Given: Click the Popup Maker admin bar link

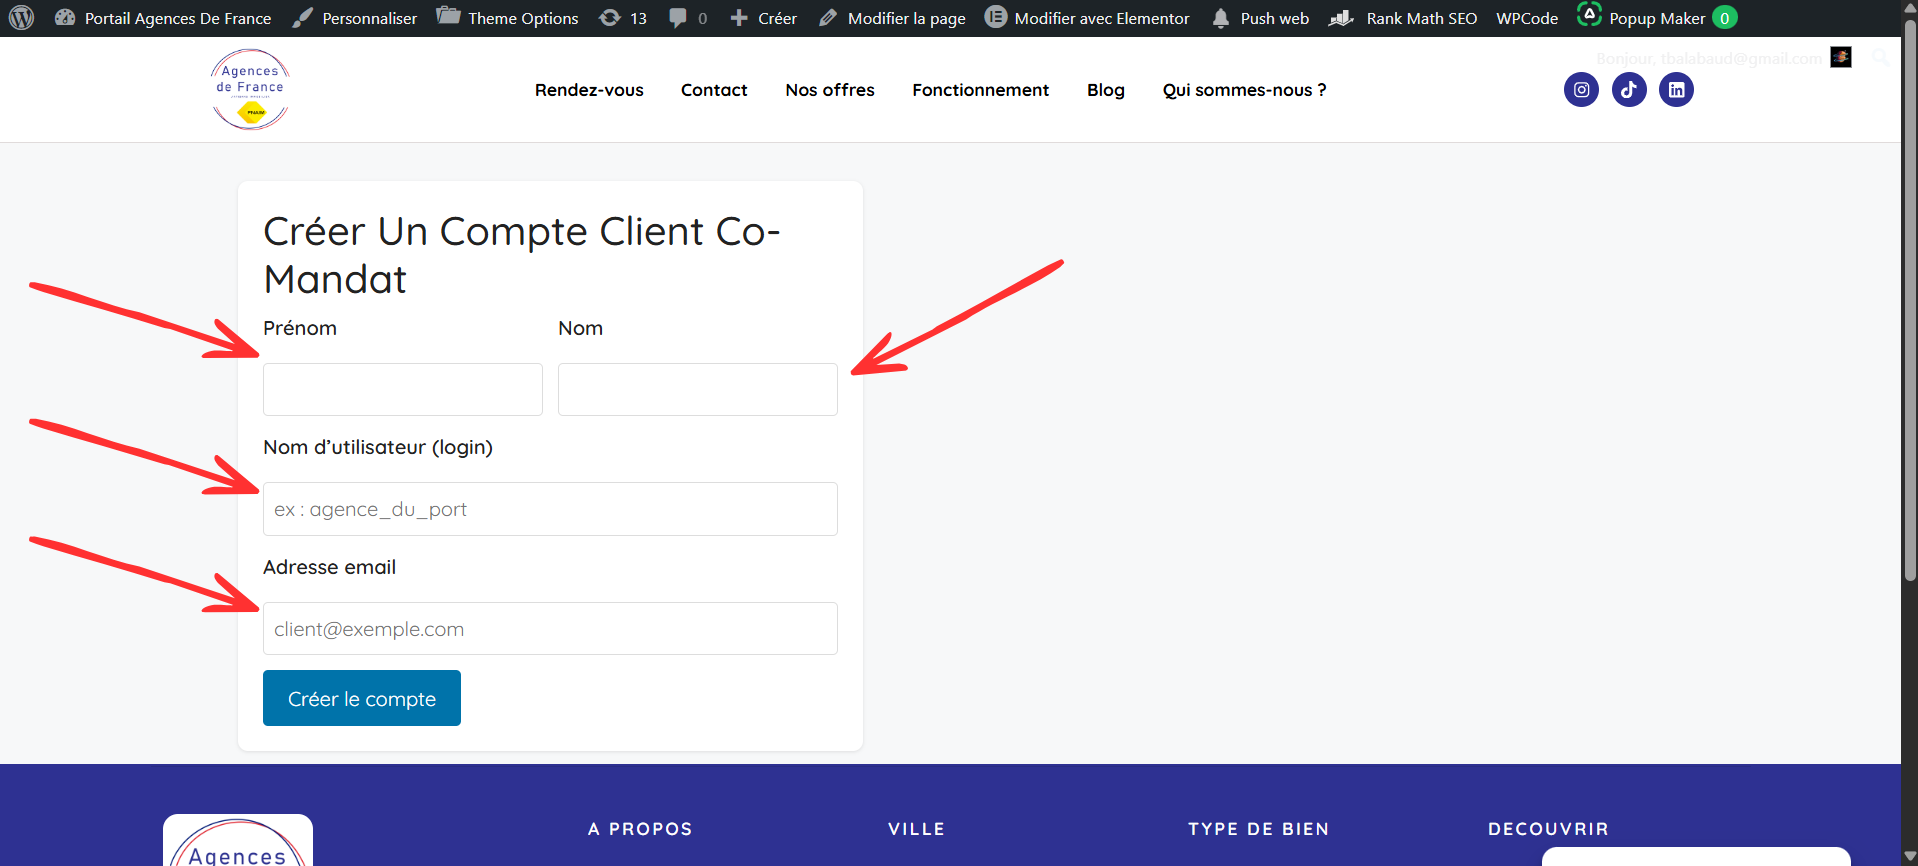Looking at the screenshot, I should (1657, 18).
